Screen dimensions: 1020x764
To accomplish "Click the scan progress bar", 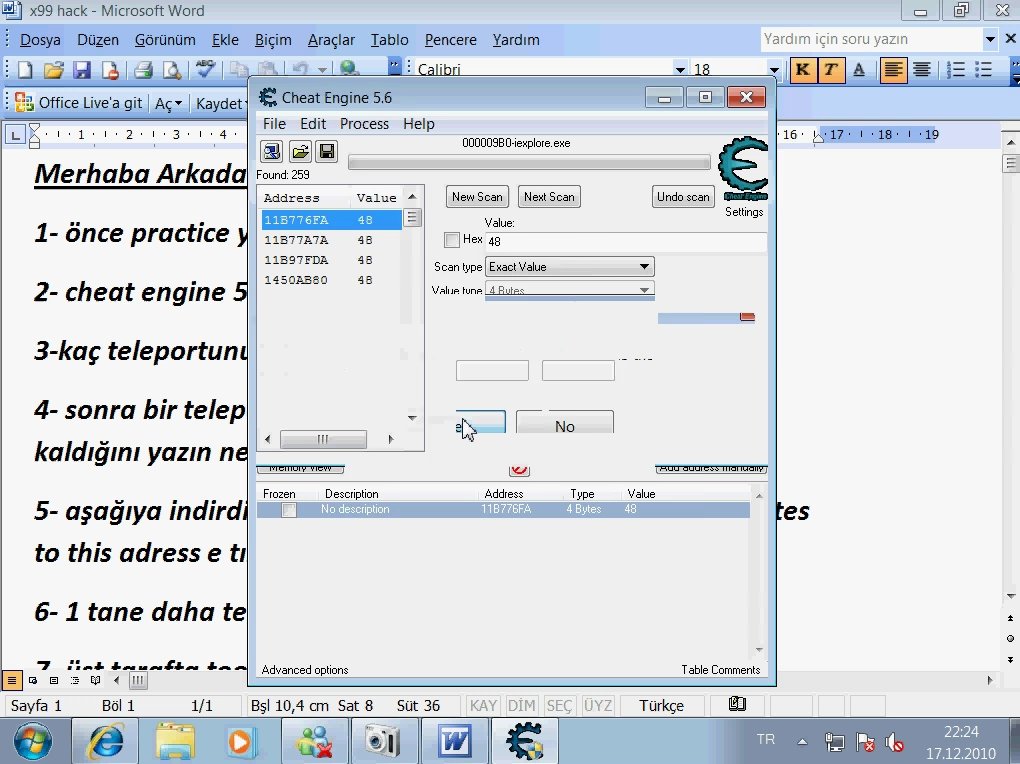I will point(529,162).
